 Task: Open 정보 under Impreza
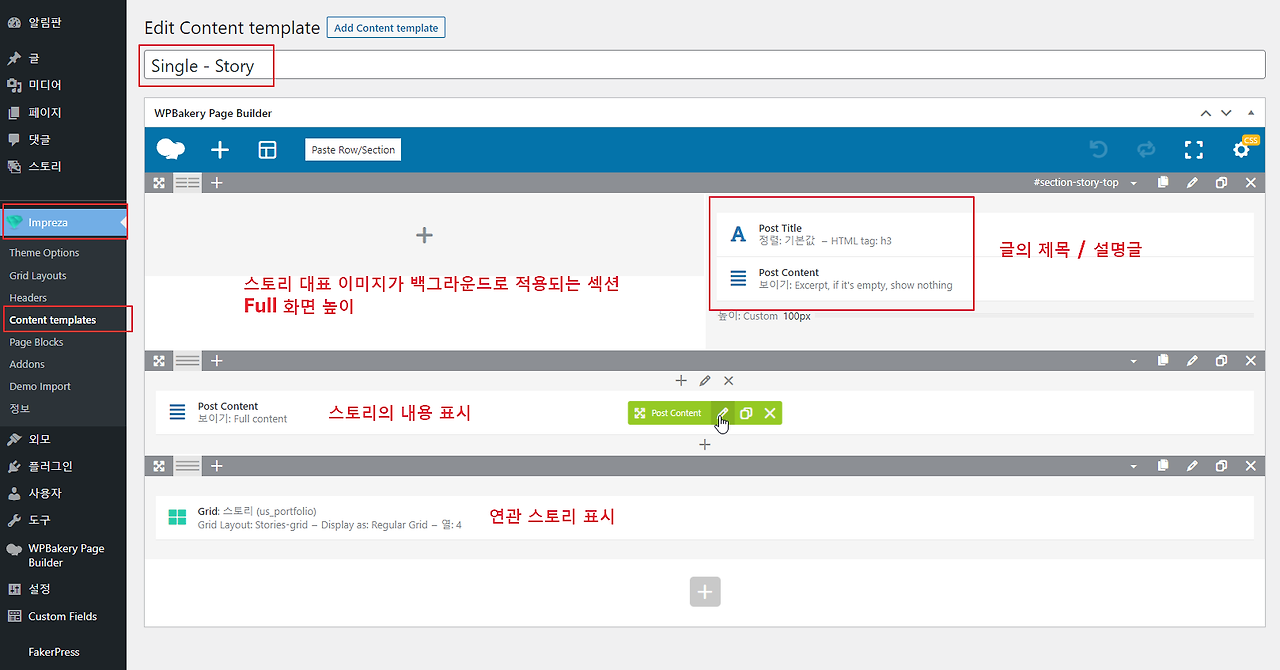(20, 409)
